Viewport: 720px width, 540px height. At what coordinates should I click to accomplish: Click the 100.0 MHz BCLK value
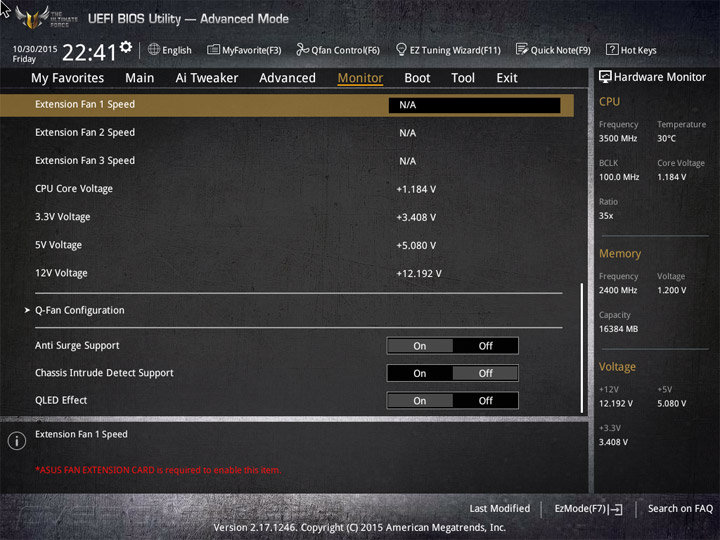[619, 177]
